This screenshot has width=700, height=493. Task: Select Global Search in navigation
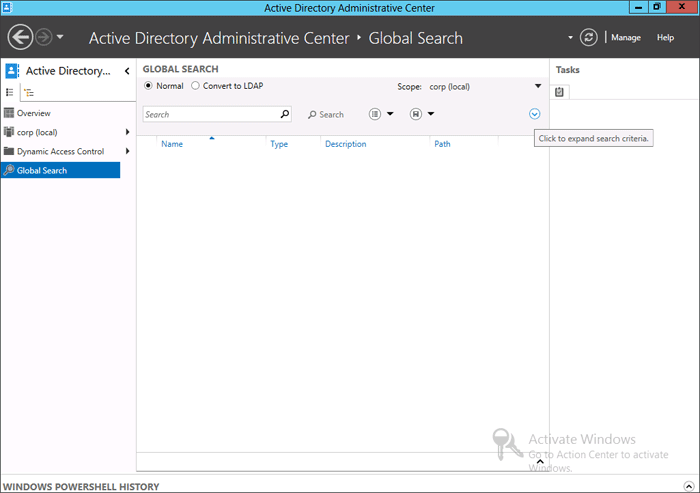(x=61, y=170)
